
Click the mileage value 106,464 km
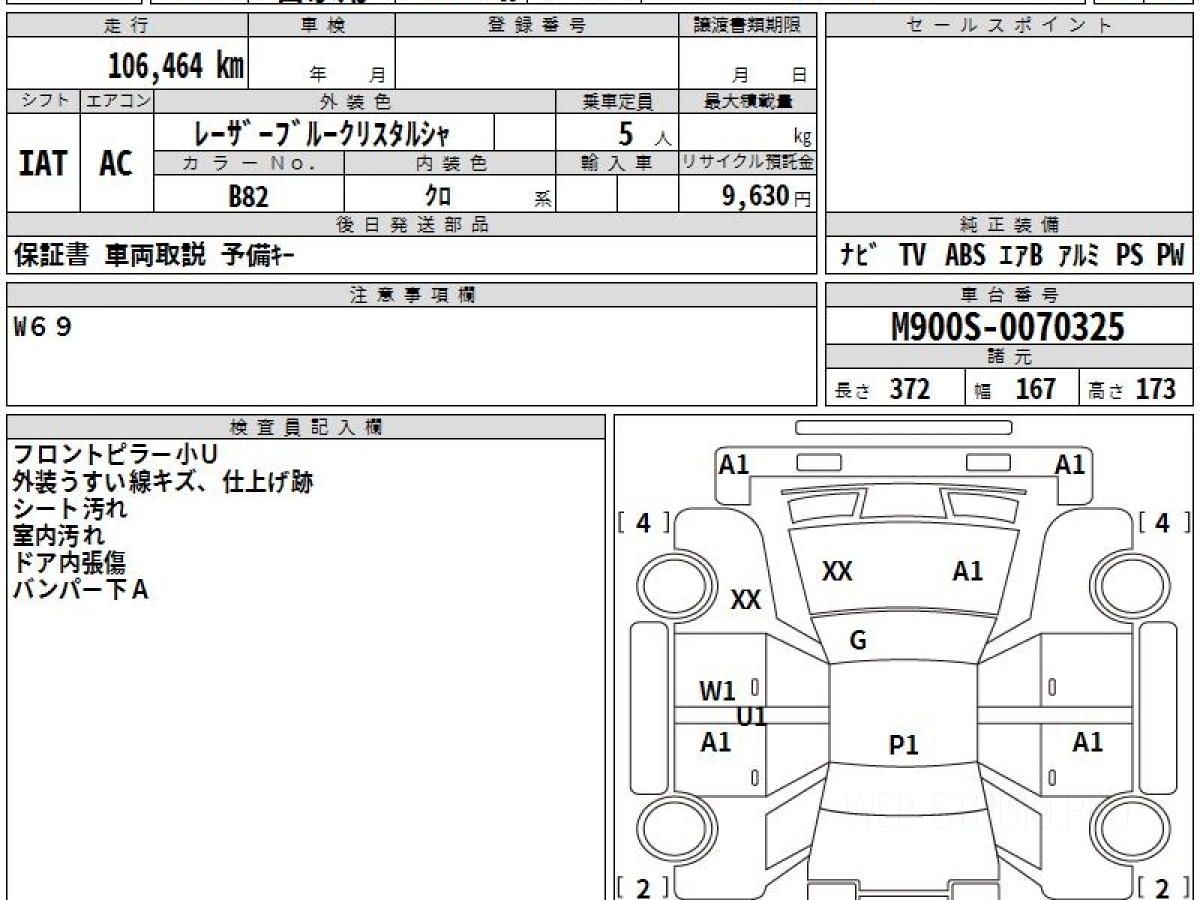(176, 66)
